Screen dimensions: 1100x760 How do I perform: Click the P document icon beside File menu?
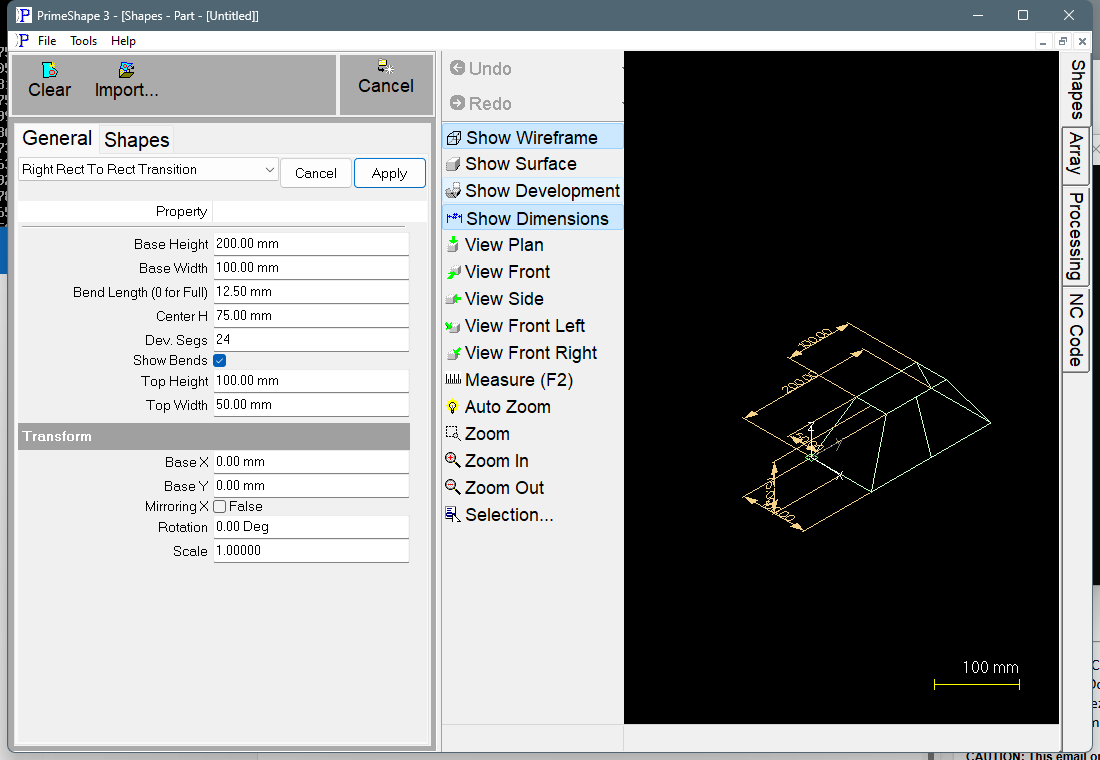[22, 41]
